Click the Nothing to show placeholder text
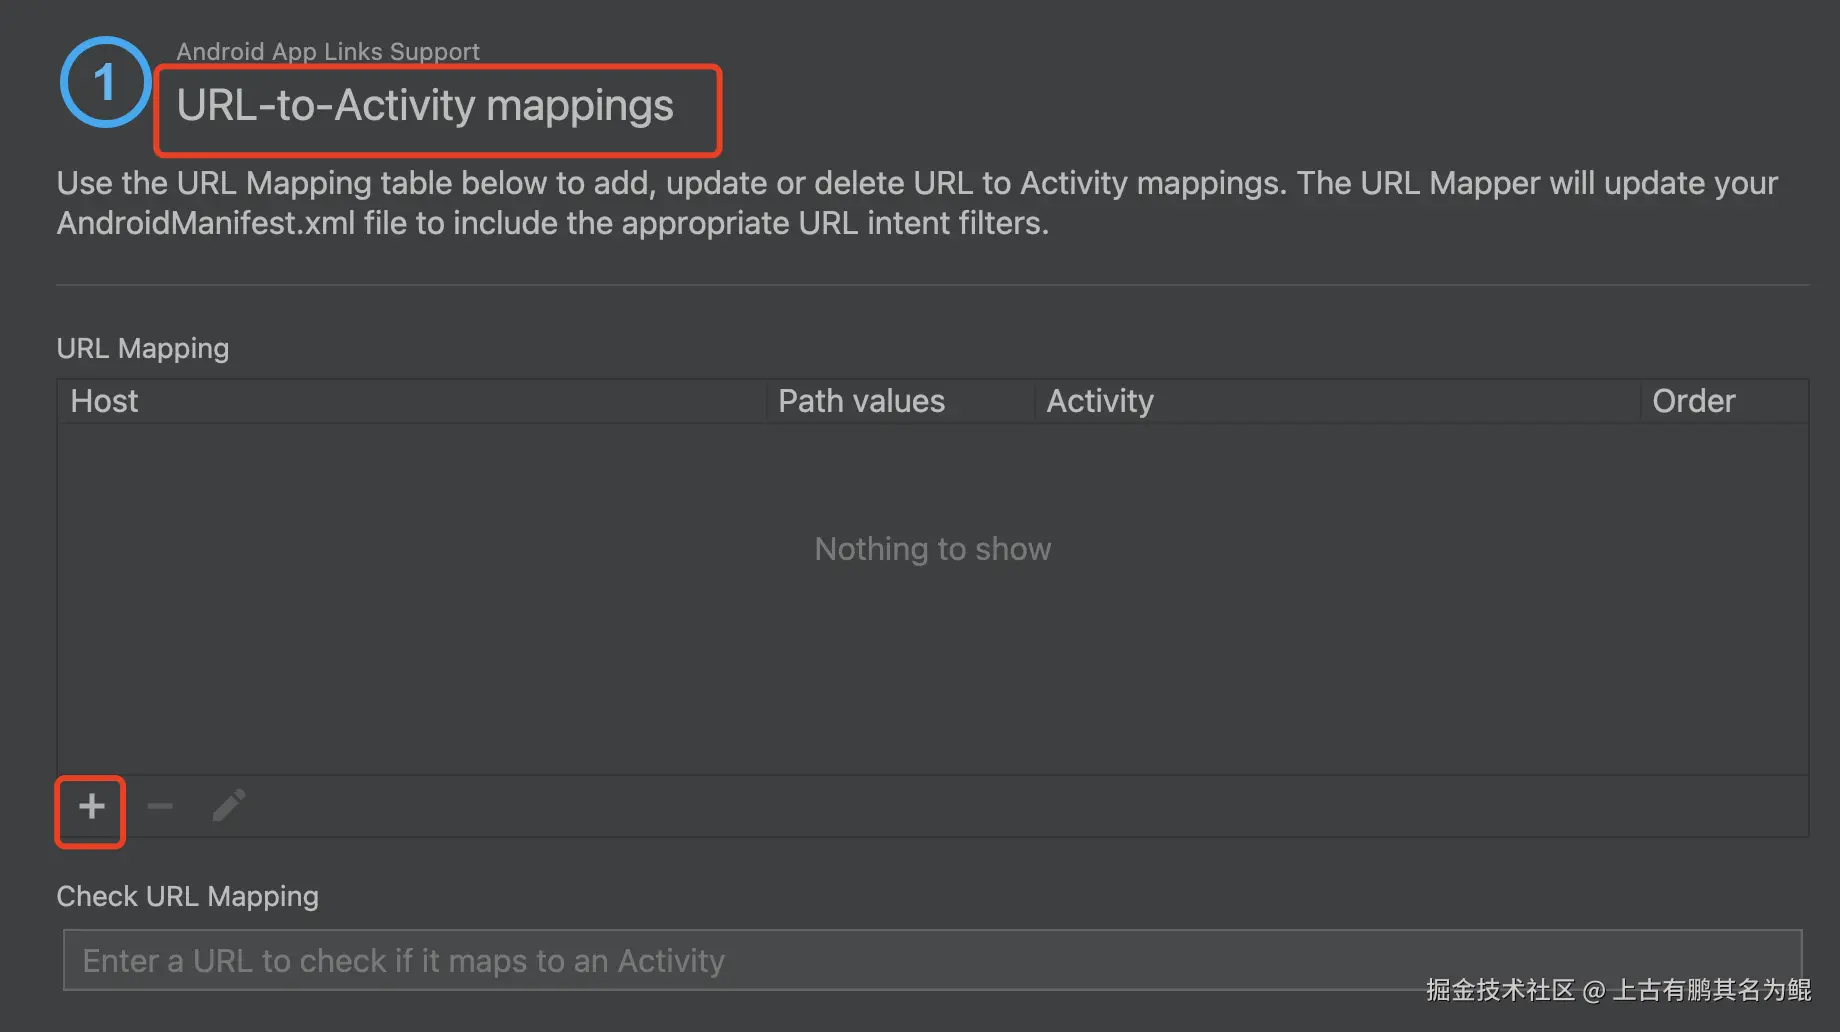Image resolution: width=1840 pixels, height=1032 pixels. (x=932, y=549)
